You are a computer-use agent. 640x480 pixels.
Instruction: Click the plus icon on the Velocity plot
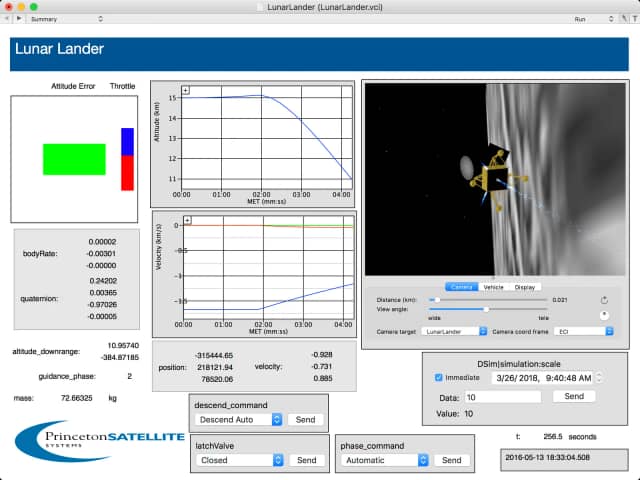click(x=187, y=220)
